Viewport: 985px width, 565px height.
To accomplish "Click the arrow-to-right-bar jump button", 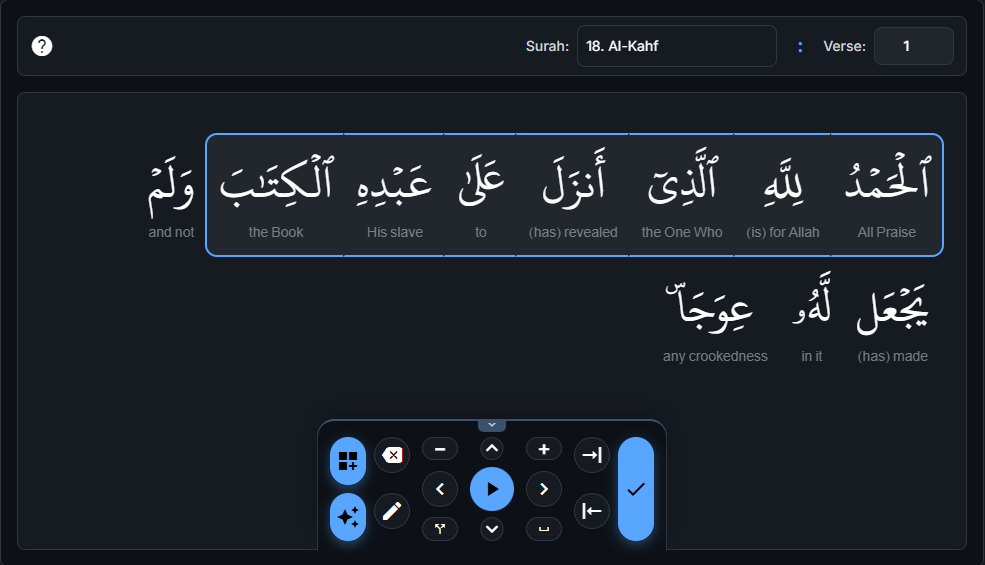I will tap(592, 455).
